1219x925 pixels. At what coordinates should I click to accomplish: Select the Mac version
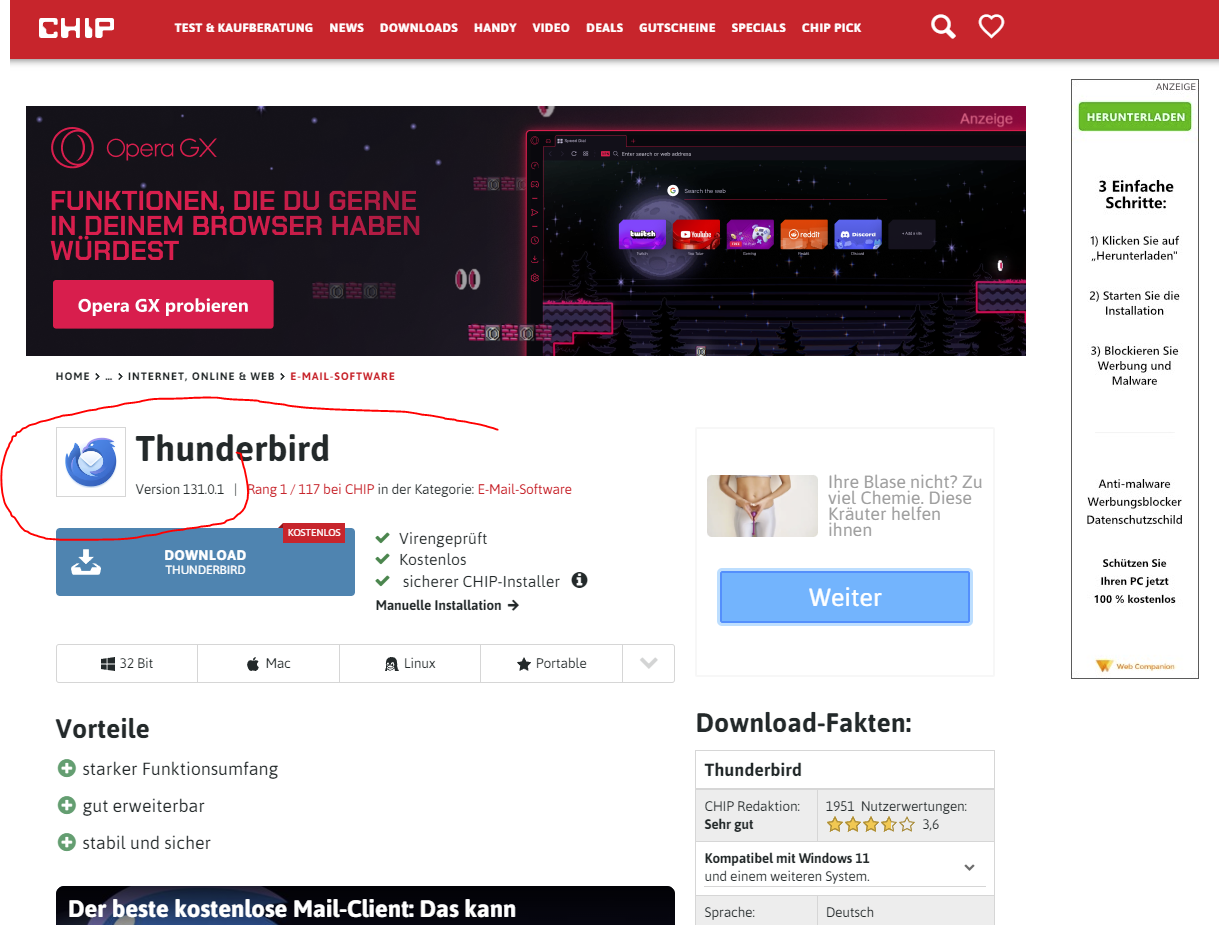268,663
